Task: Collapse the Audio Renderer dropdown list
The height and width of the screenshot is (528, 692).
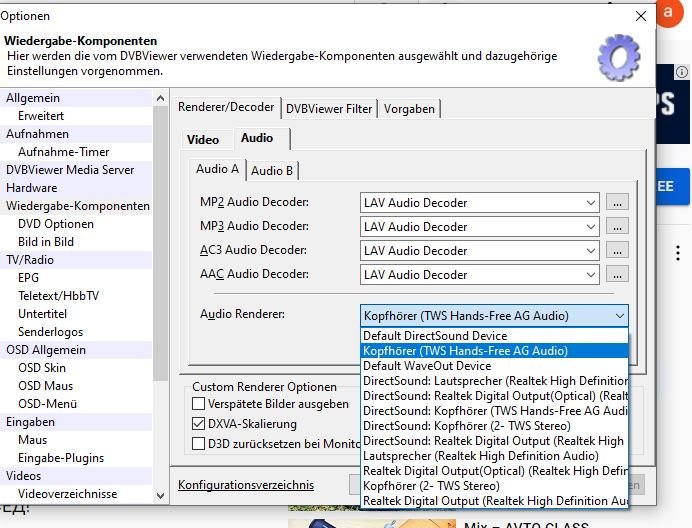Action: tap(619, 316)
